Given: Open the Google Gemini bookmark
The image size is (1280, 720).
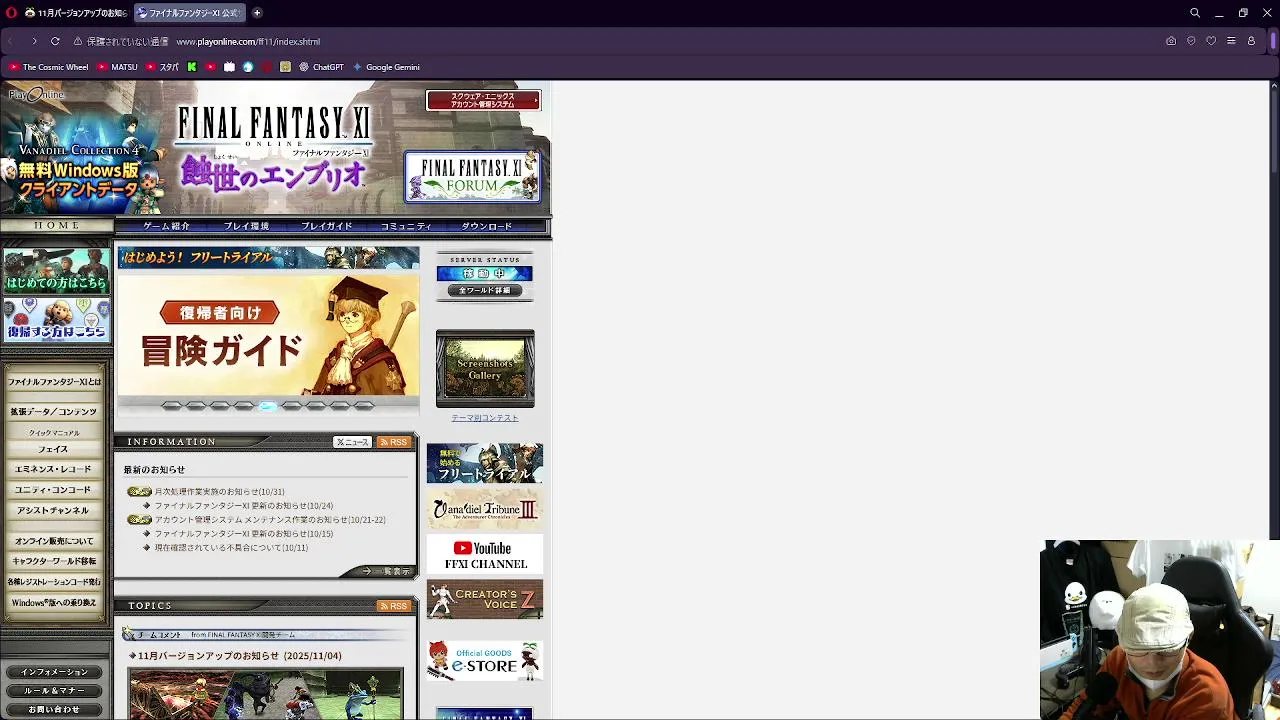Looking at the screenshot, I should [386, 67].
